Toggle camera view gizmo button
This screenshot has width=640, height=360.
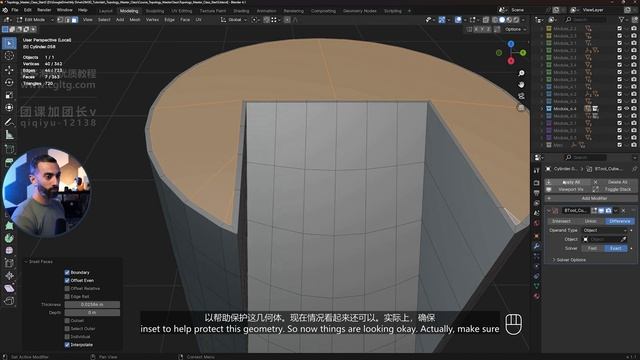521,96
